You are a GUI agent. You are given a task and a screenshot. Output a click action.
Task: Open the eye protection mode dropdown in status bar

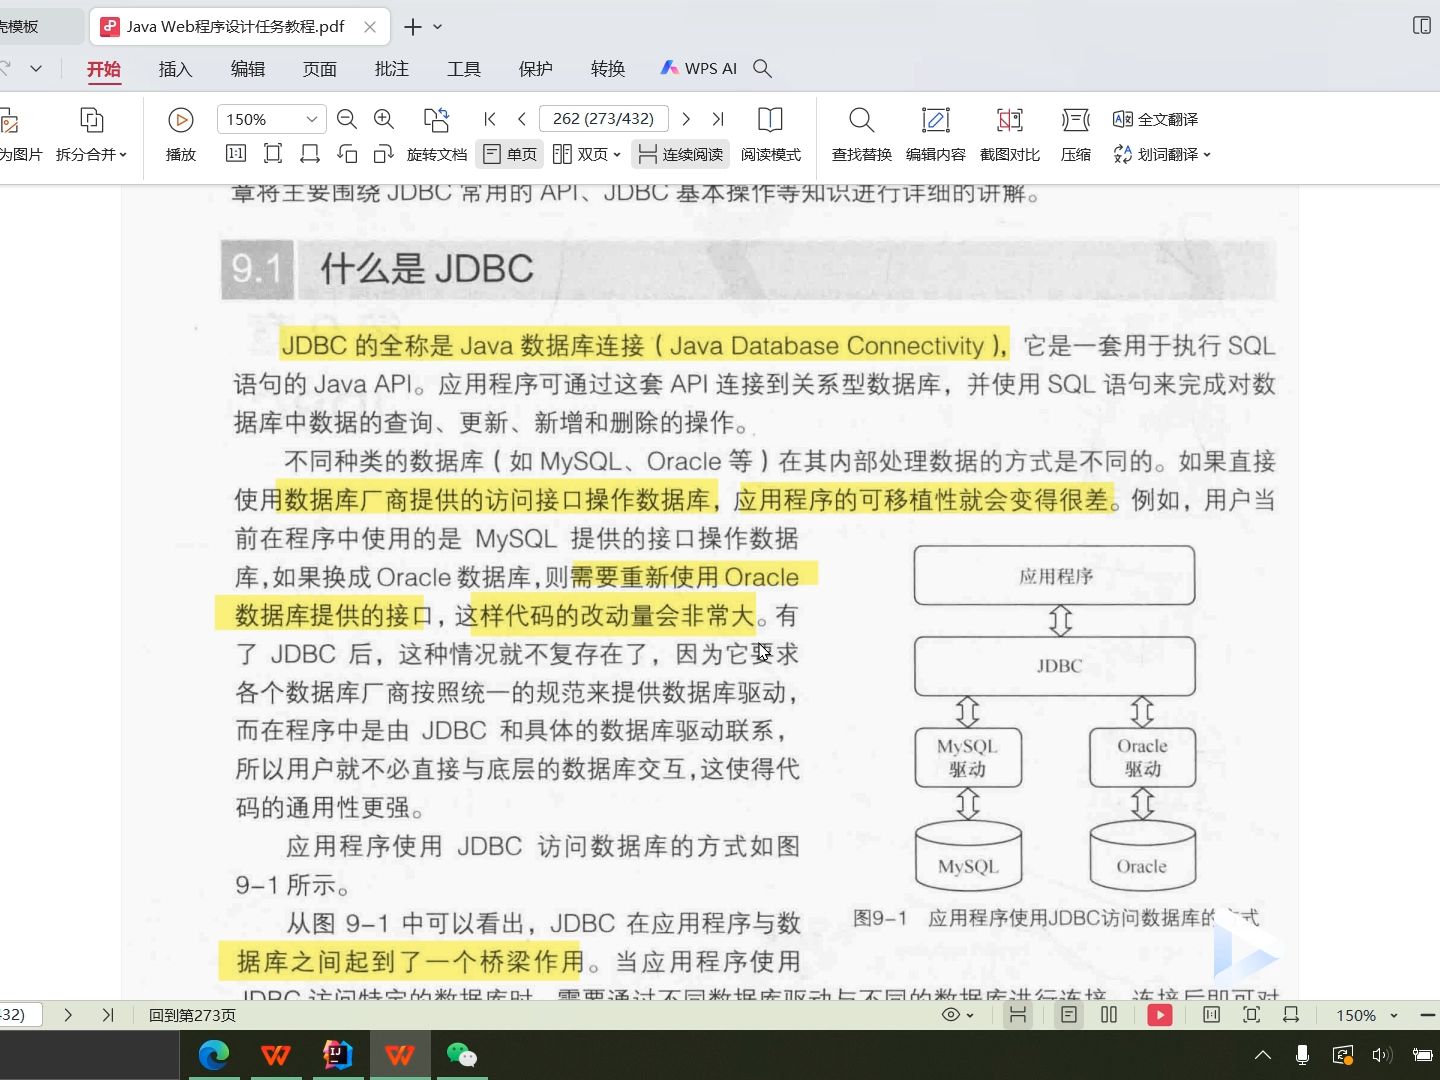970,1015
